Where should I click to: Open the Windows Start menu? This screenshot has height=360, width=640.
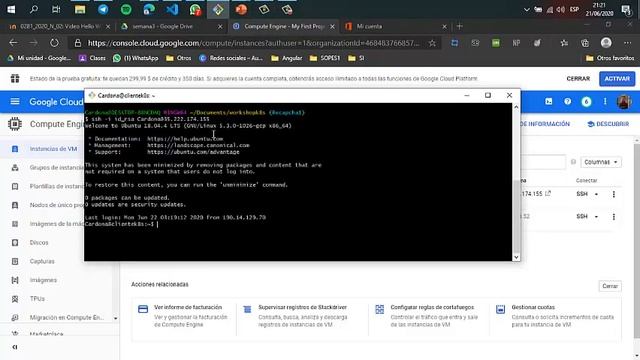(x=11, y=9)
